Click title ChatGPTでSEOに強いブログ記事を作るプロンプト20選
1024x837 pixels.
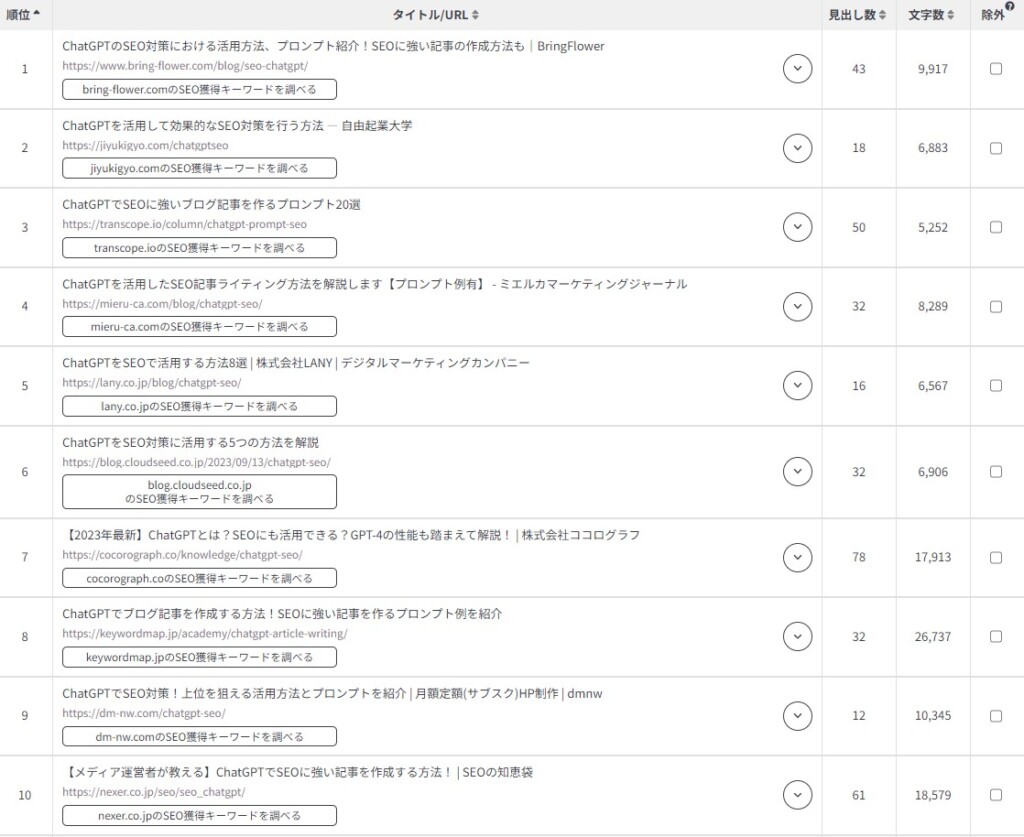click(x=211, y=204)
